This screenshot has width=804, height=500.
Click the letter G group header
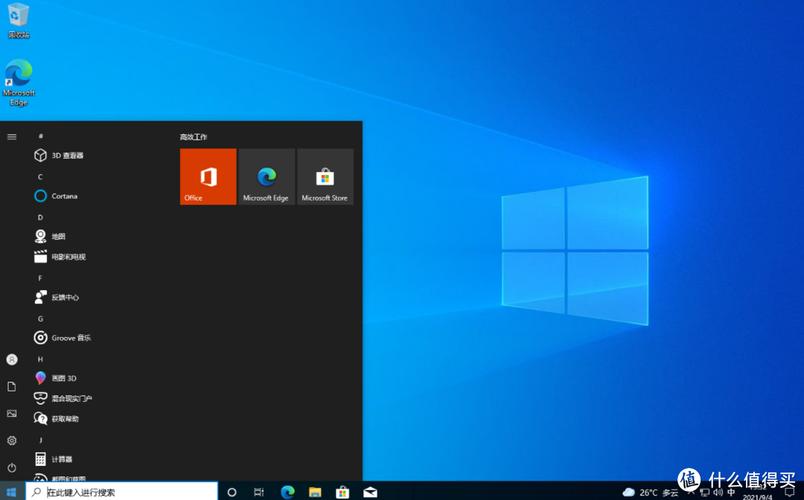tap(40, 318)
